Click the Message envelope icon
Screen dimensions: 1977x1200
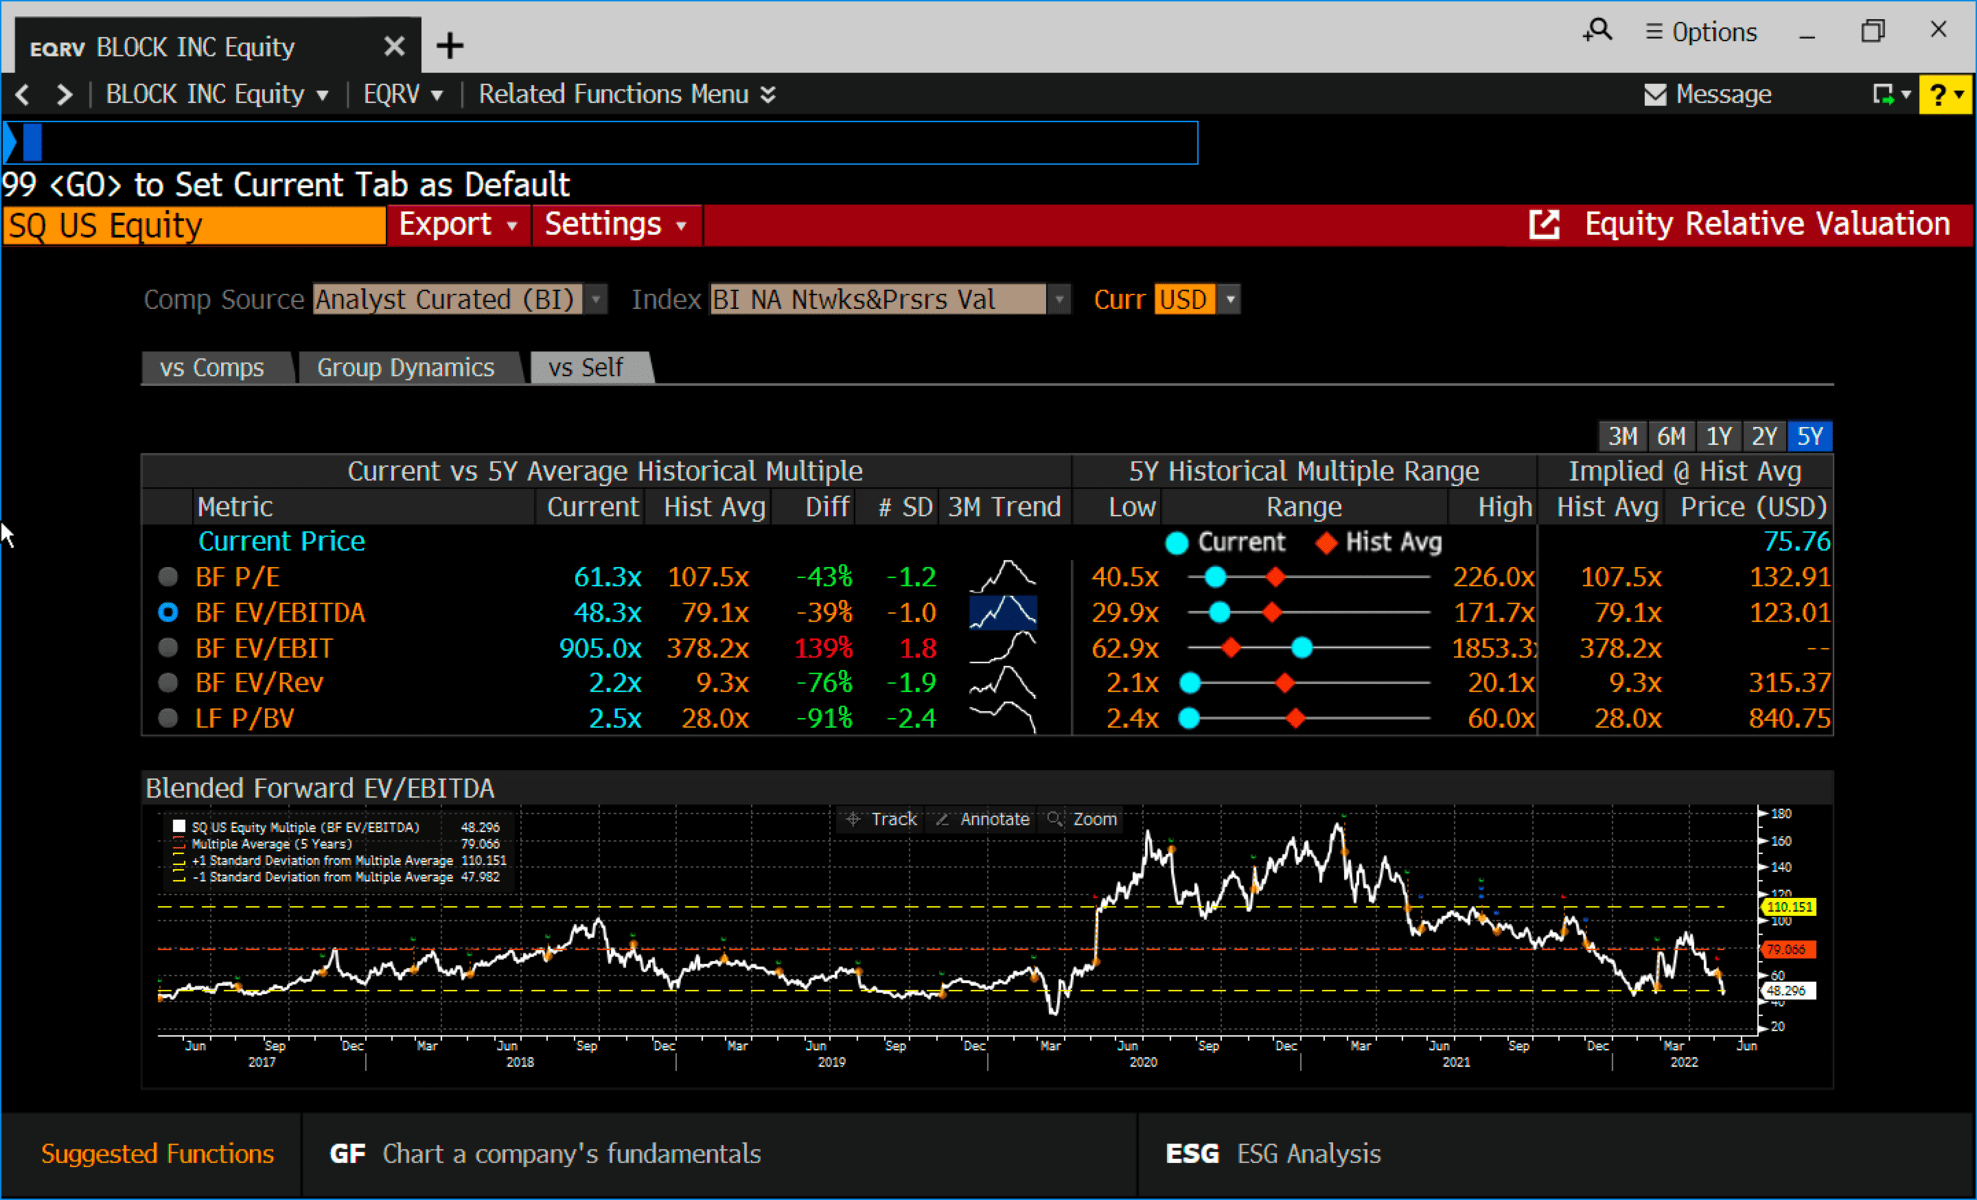(x=1655, y=95)
